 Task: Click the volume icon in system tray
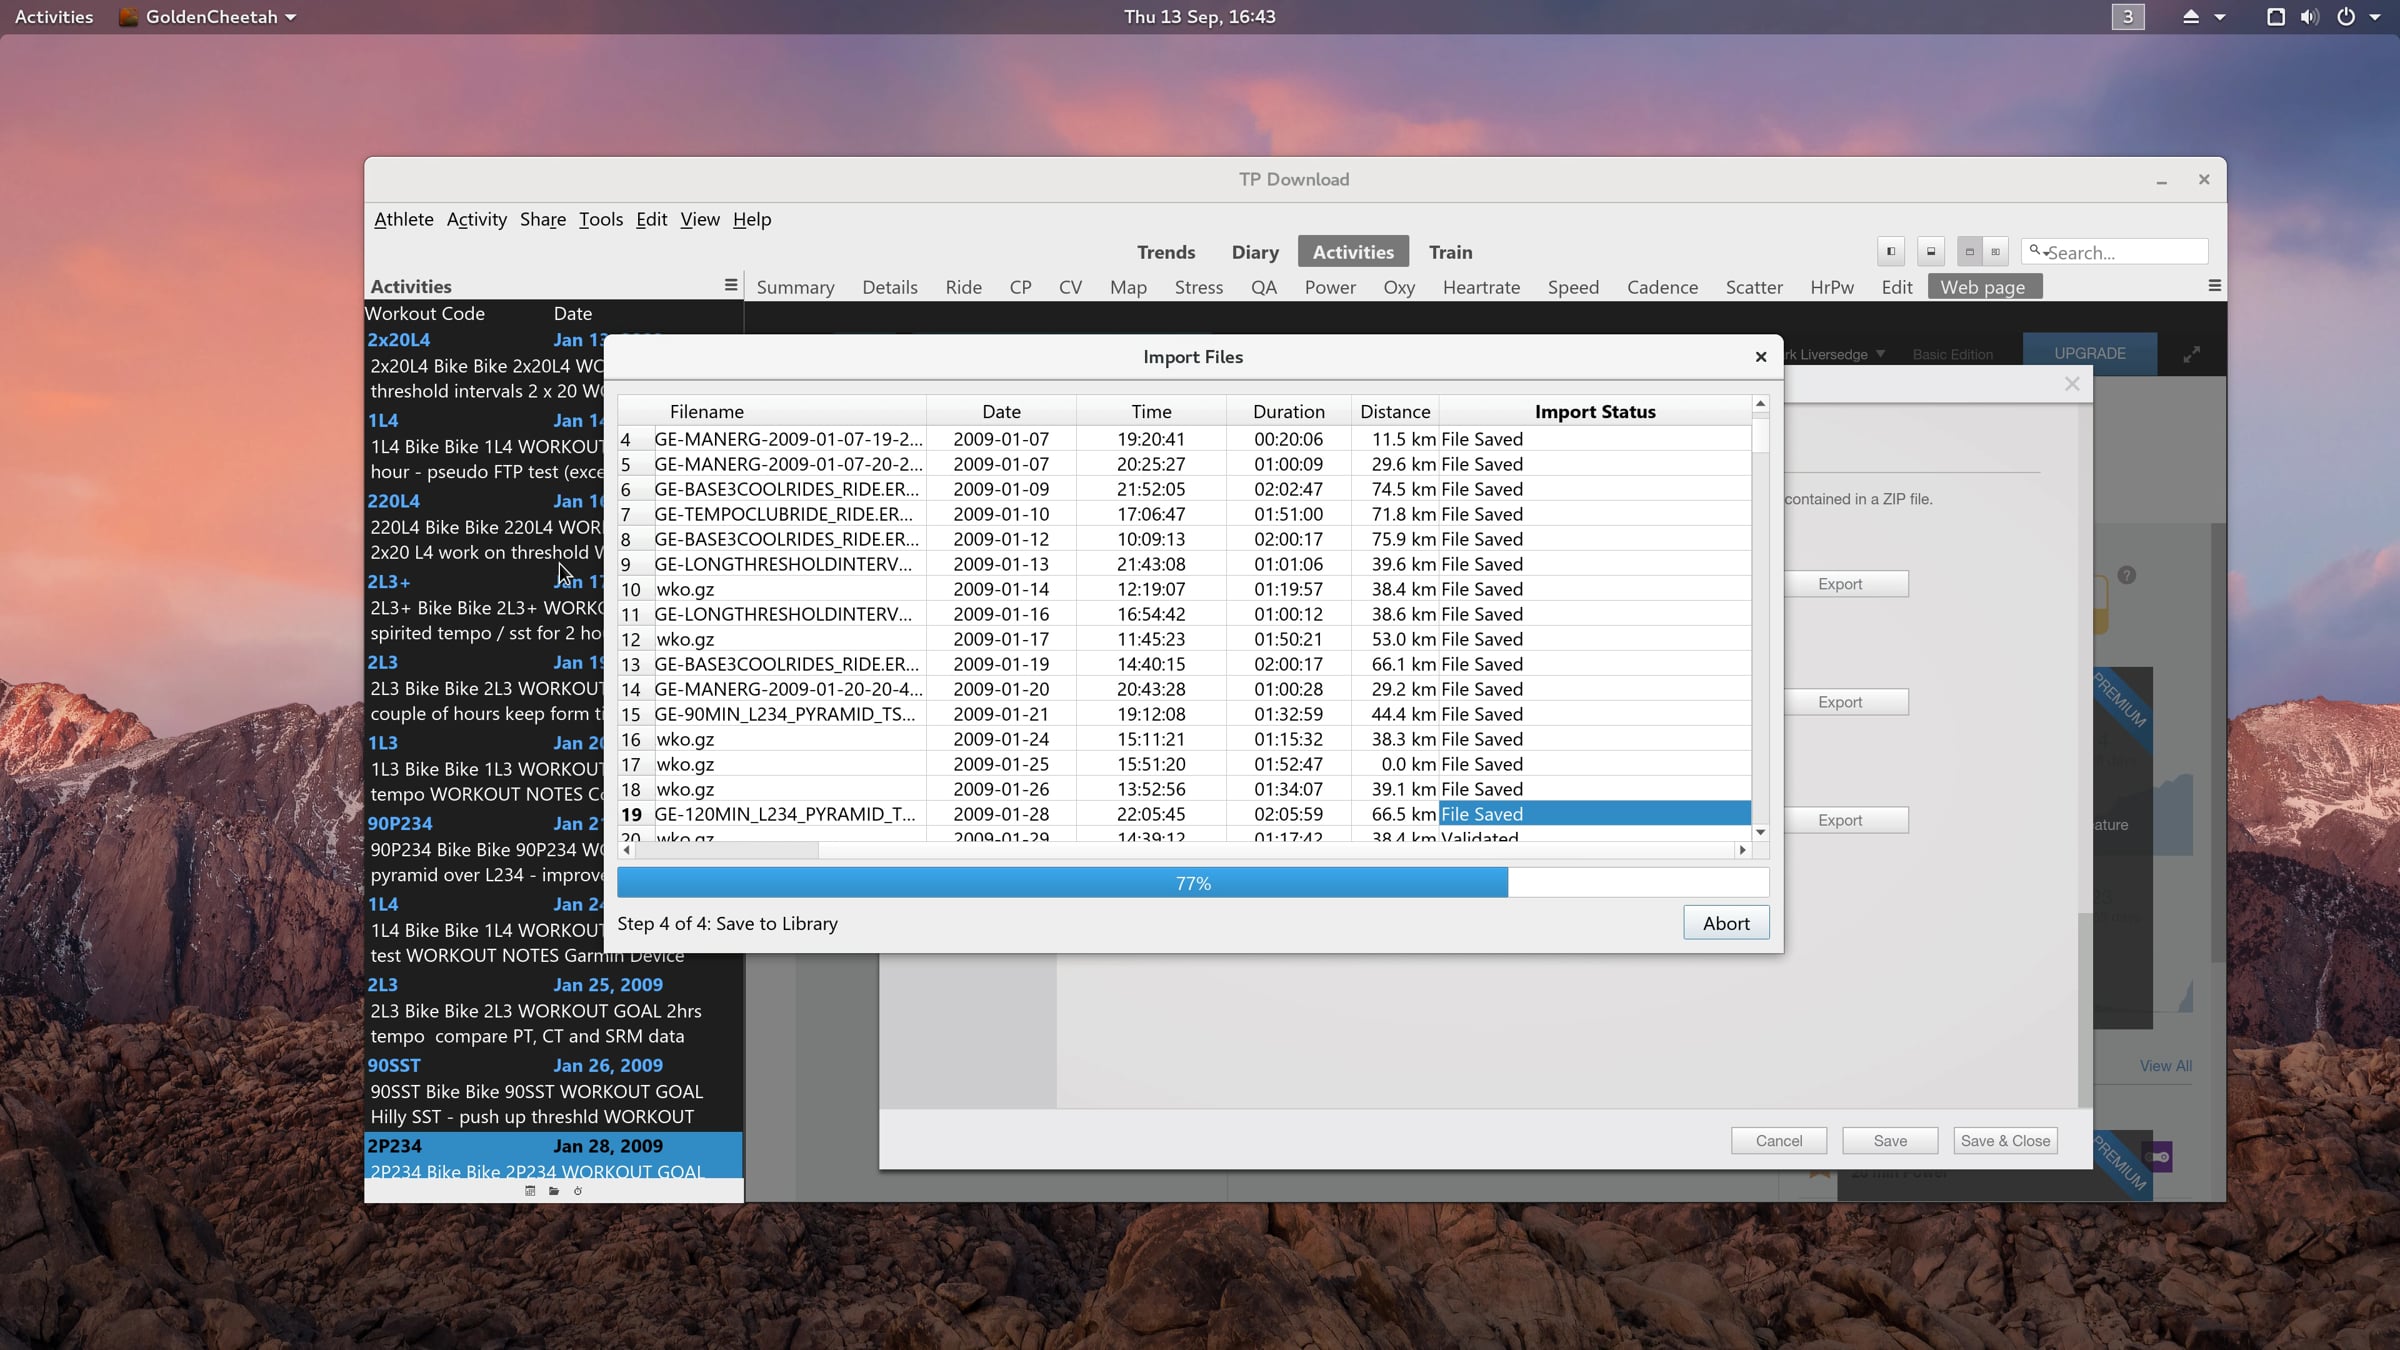[x=2309, y=16]
